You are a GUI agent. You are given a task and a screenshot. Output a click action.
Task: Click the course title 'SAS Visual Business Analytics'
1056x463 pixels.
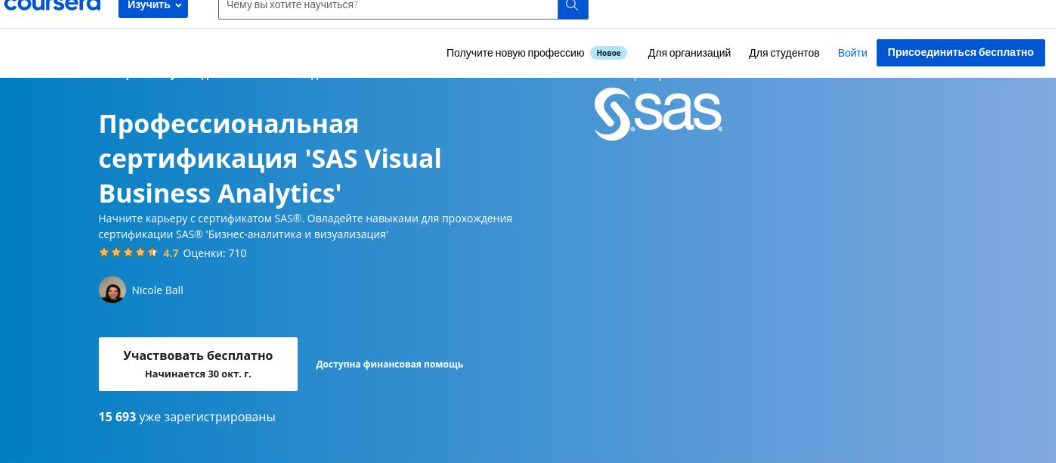[x=270, y=158]
